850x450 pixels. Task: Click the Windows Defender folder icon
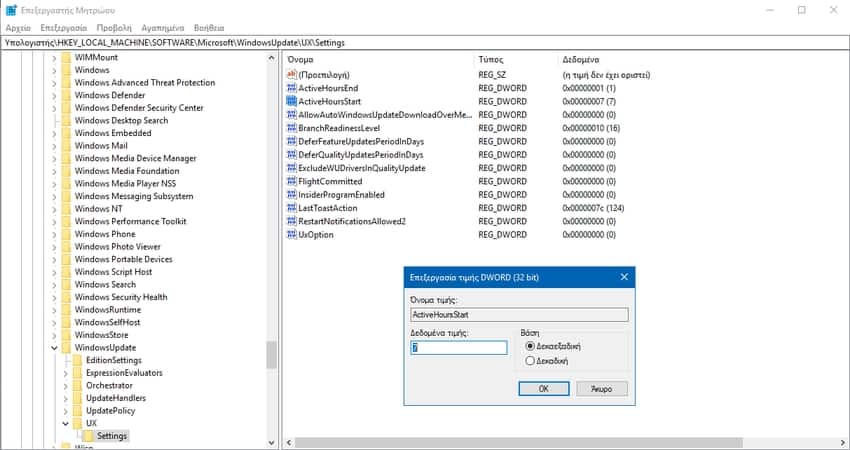pos(66,95)
